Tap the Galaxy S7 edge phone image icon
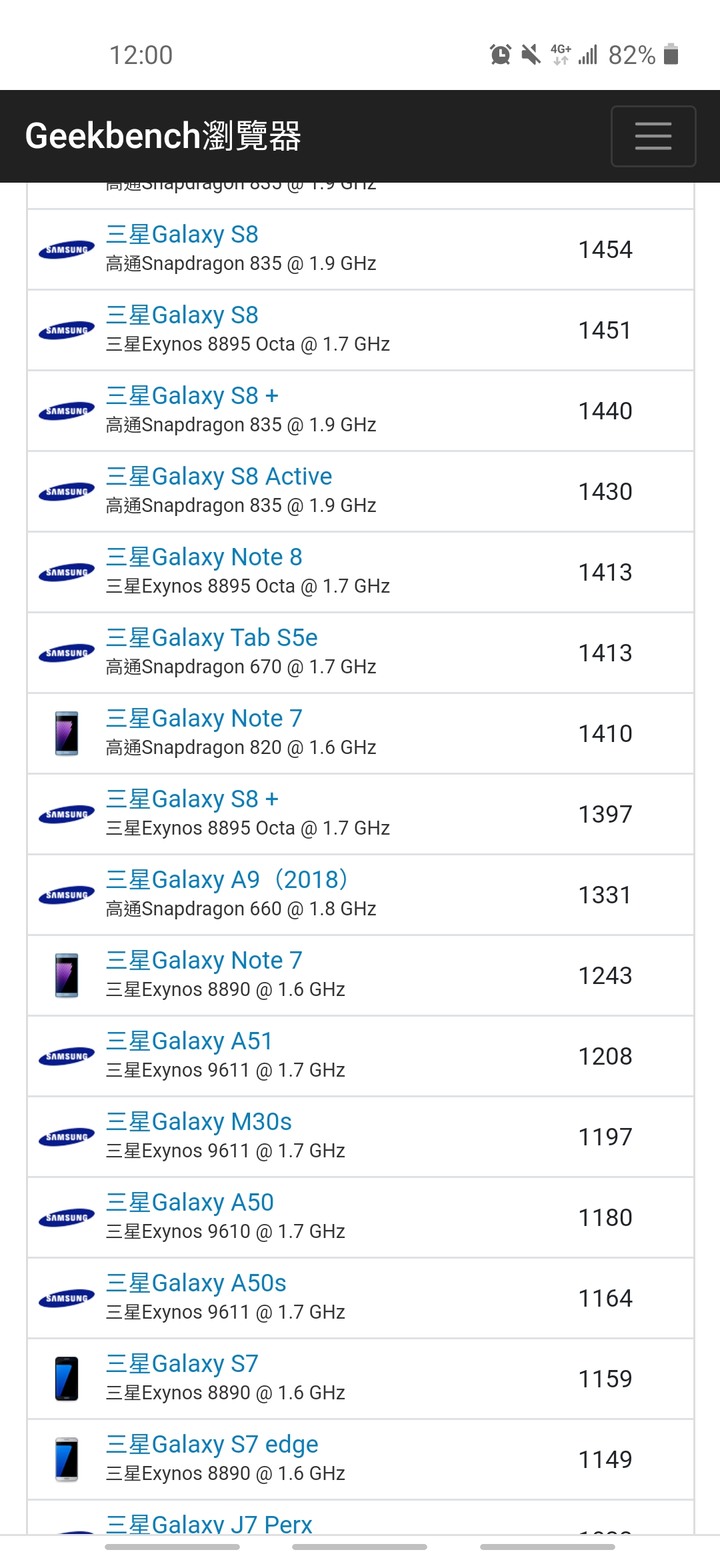The image size is (720, 1560). pyautogui.click(x=66, y=1459)
